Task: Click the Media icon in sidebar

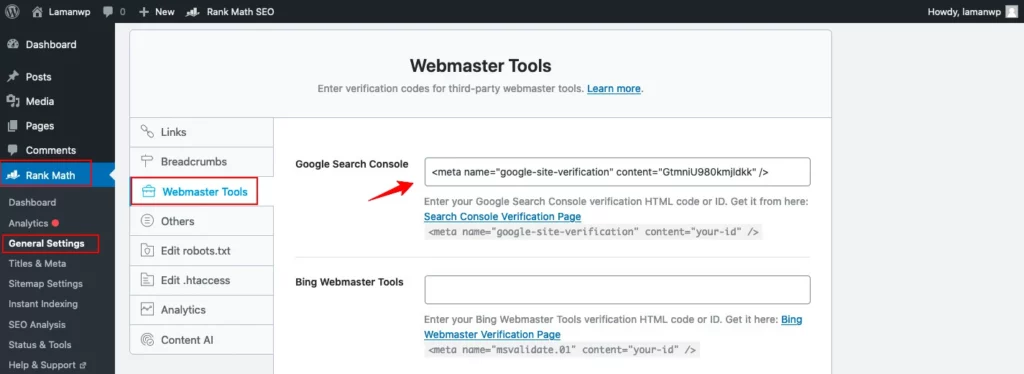Action: pos(12,101)
